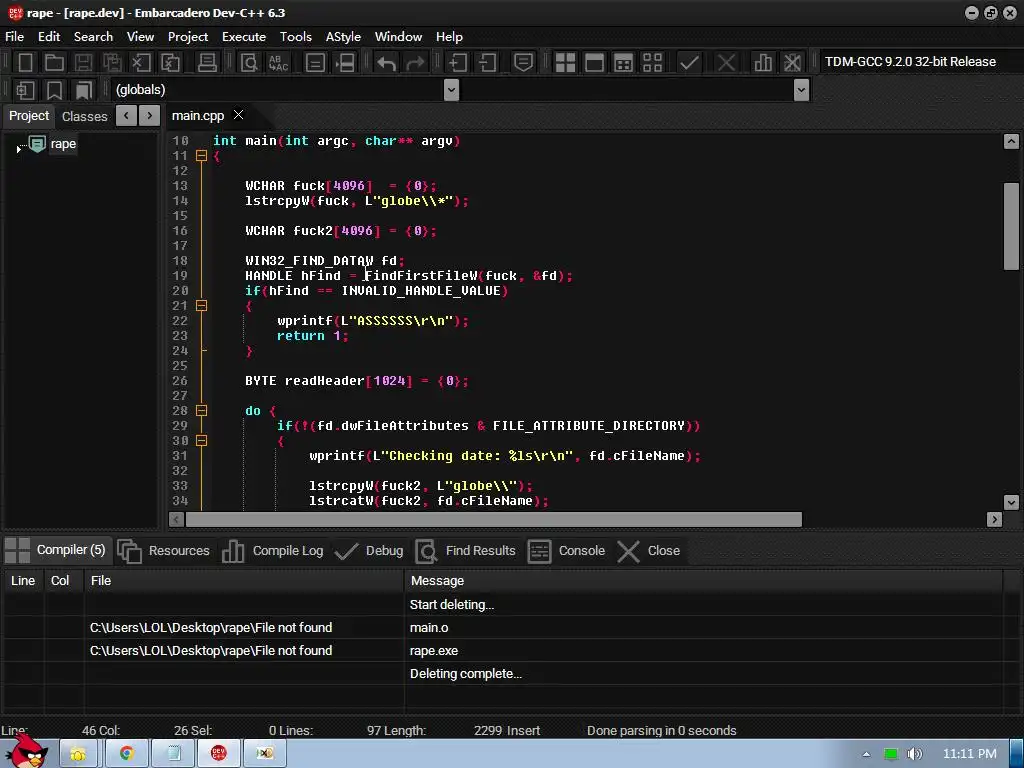
Task: Click the 11:11 PM taskbar clock
Action: [969, 754]
